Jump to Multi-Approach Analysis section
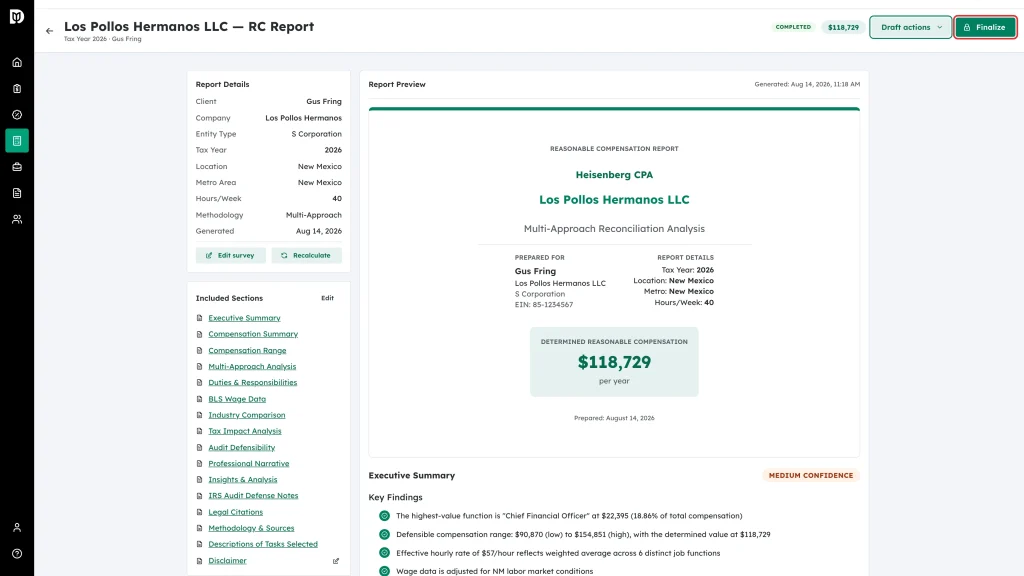Viewport: 1024px width, 576px height. [x=252, y=366]
